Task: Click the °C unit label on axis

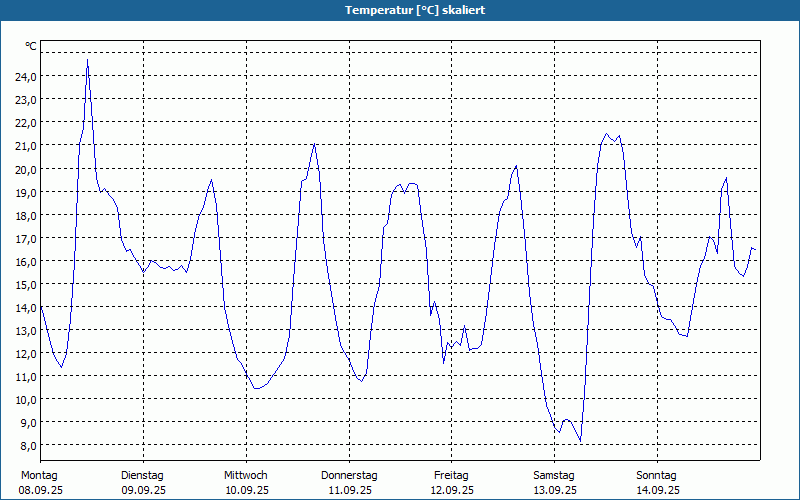Action: (31, 46)
